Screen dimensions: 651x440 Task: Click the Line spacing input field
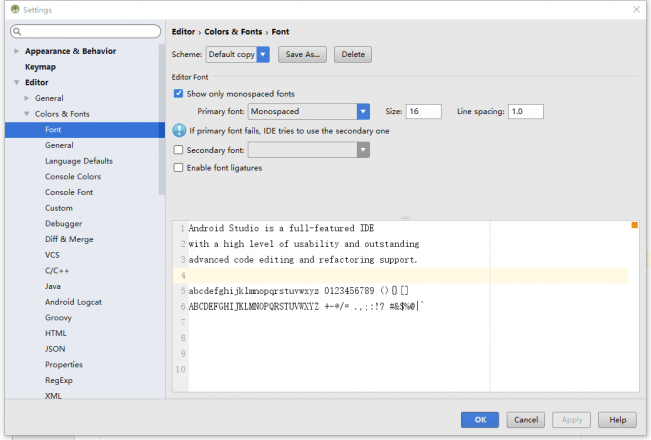click(526, 111)
